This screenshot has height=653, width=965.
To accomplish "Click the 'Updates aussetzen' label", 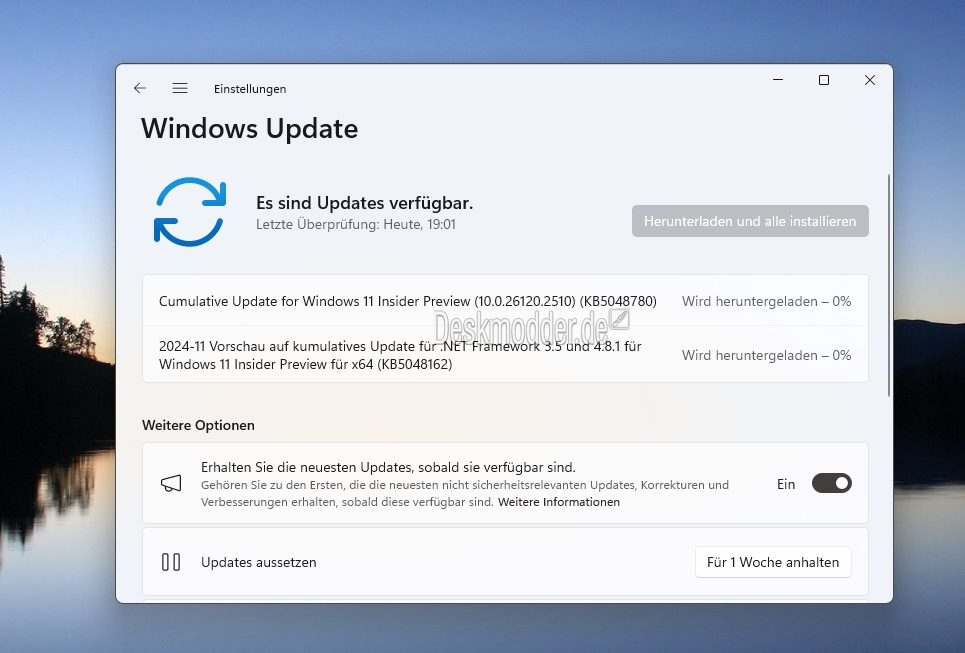I will tap(258, 562).
